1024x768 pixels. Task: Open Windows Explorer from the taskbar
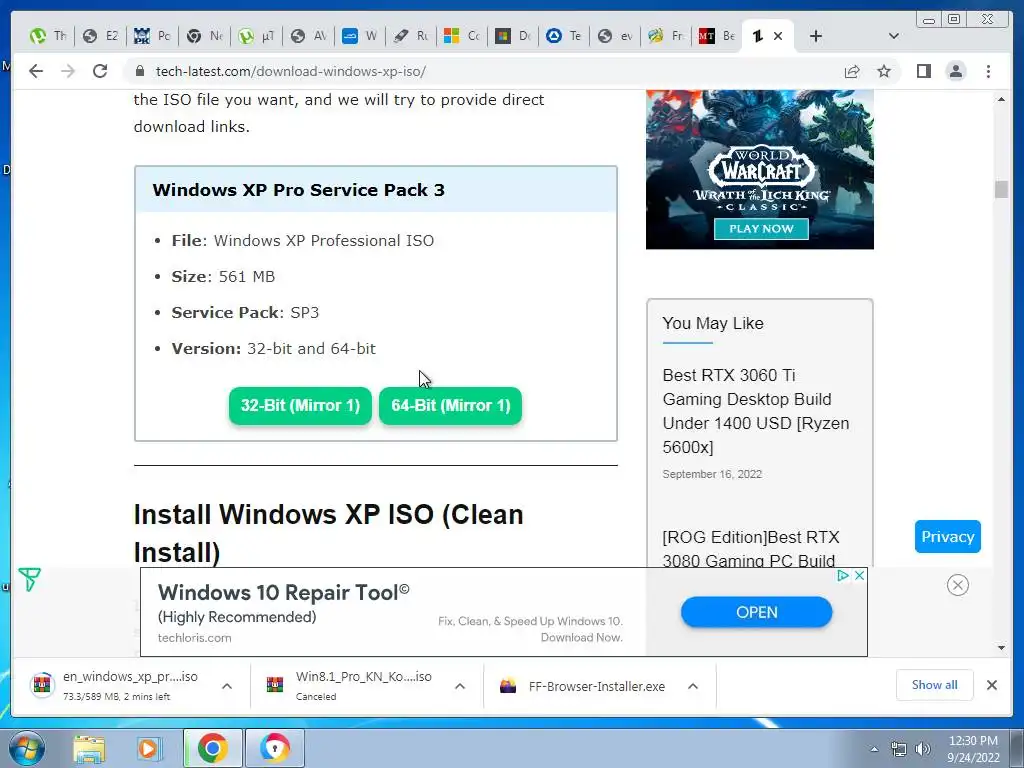(89, 748)
